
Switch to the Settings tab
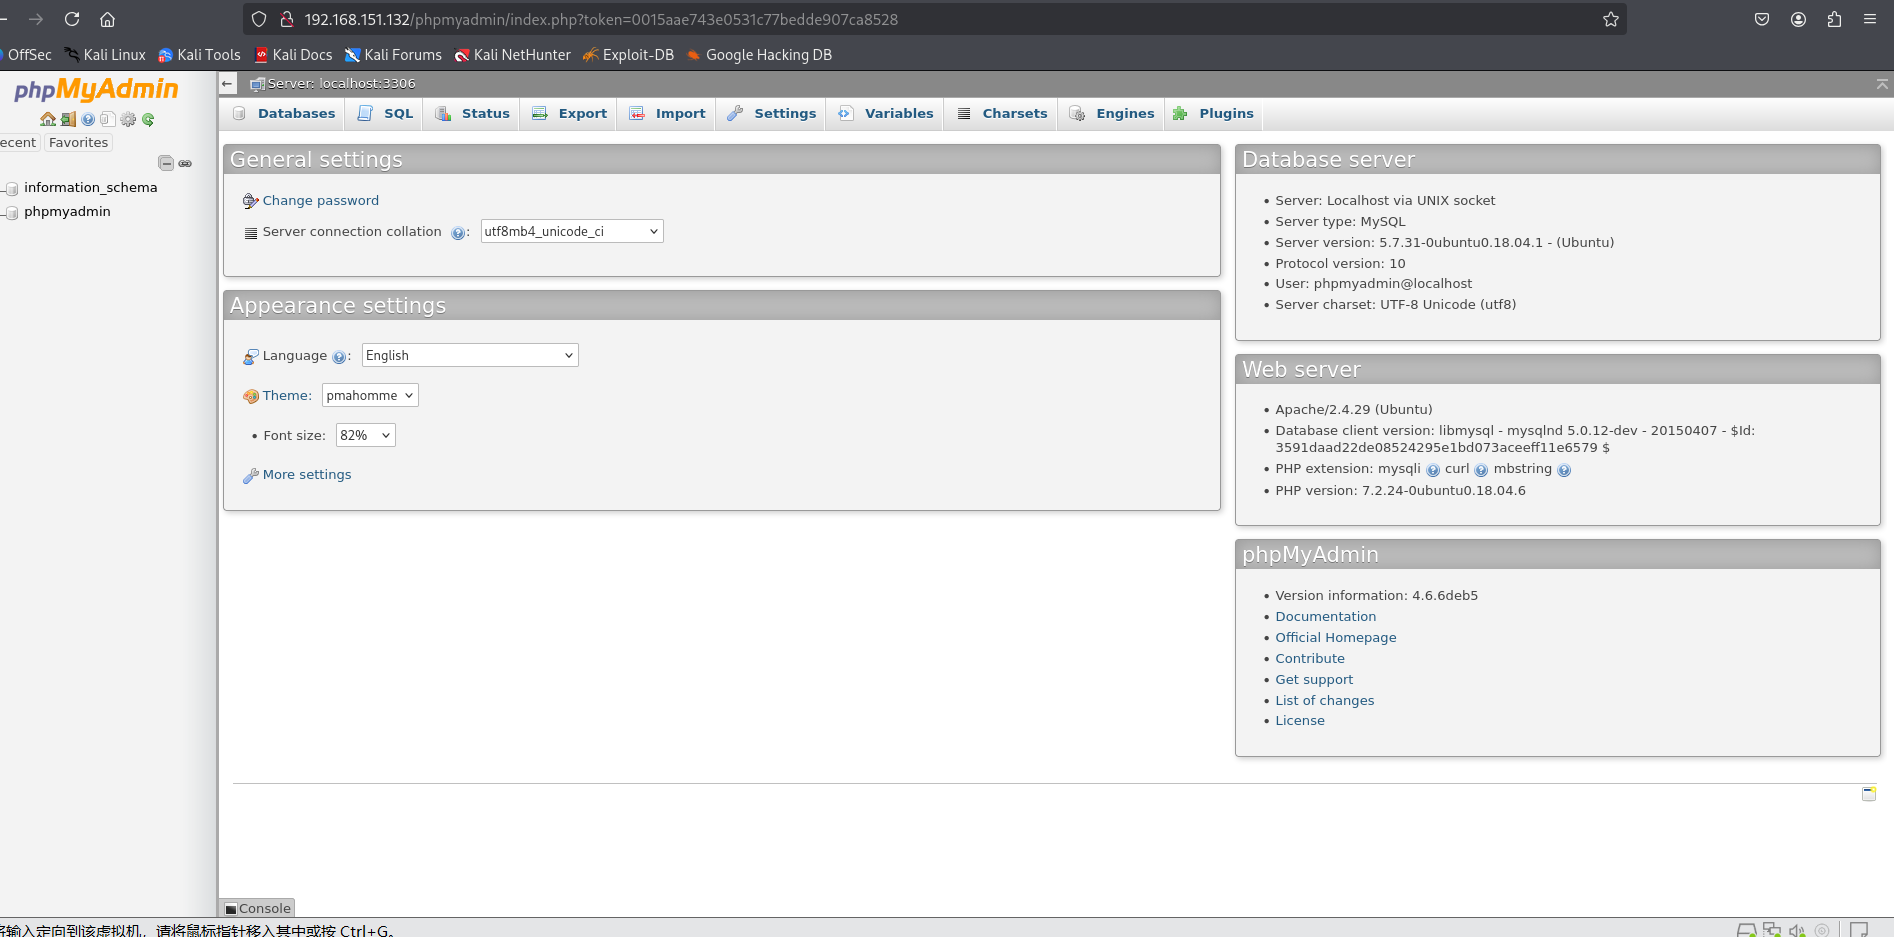771,114
